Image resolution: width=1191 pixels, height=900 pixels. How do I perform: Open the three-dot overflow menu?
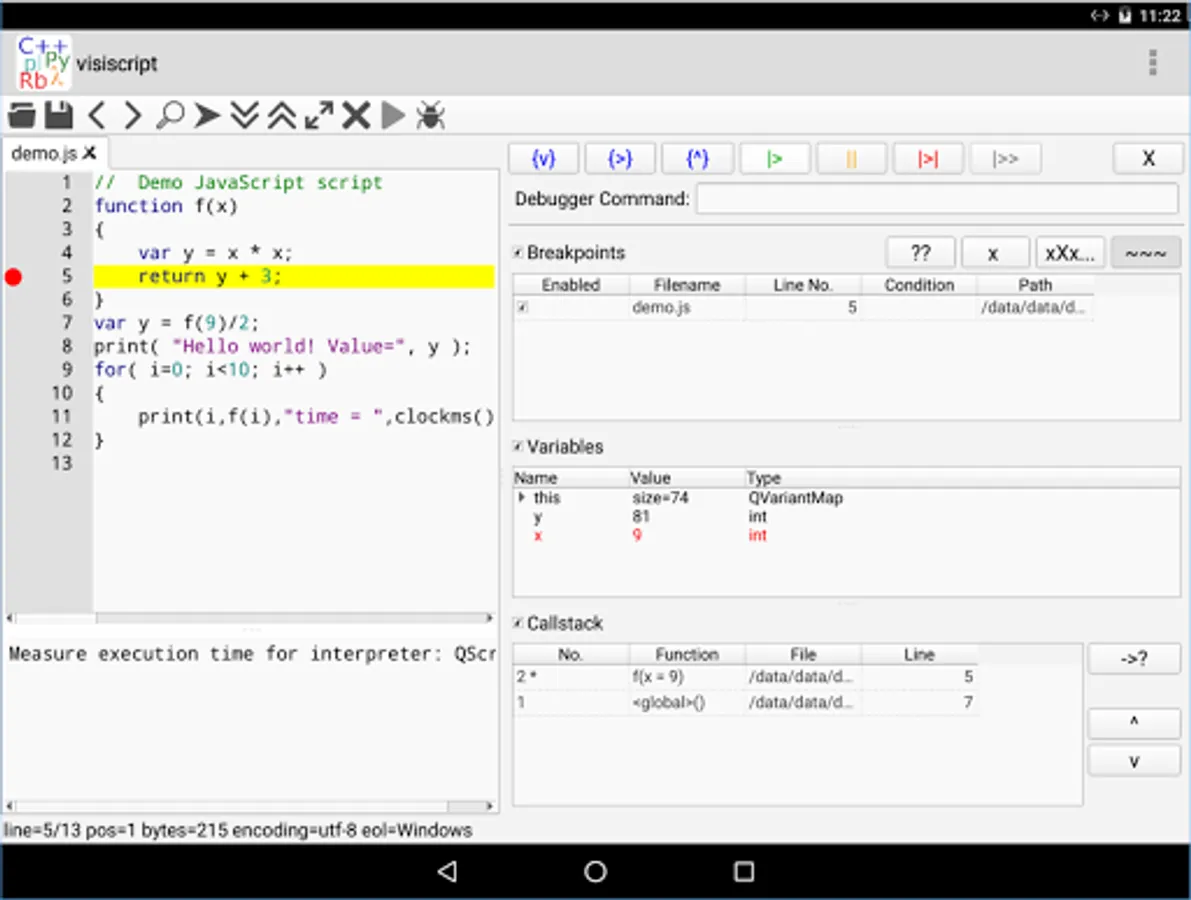coord(1153,63)
